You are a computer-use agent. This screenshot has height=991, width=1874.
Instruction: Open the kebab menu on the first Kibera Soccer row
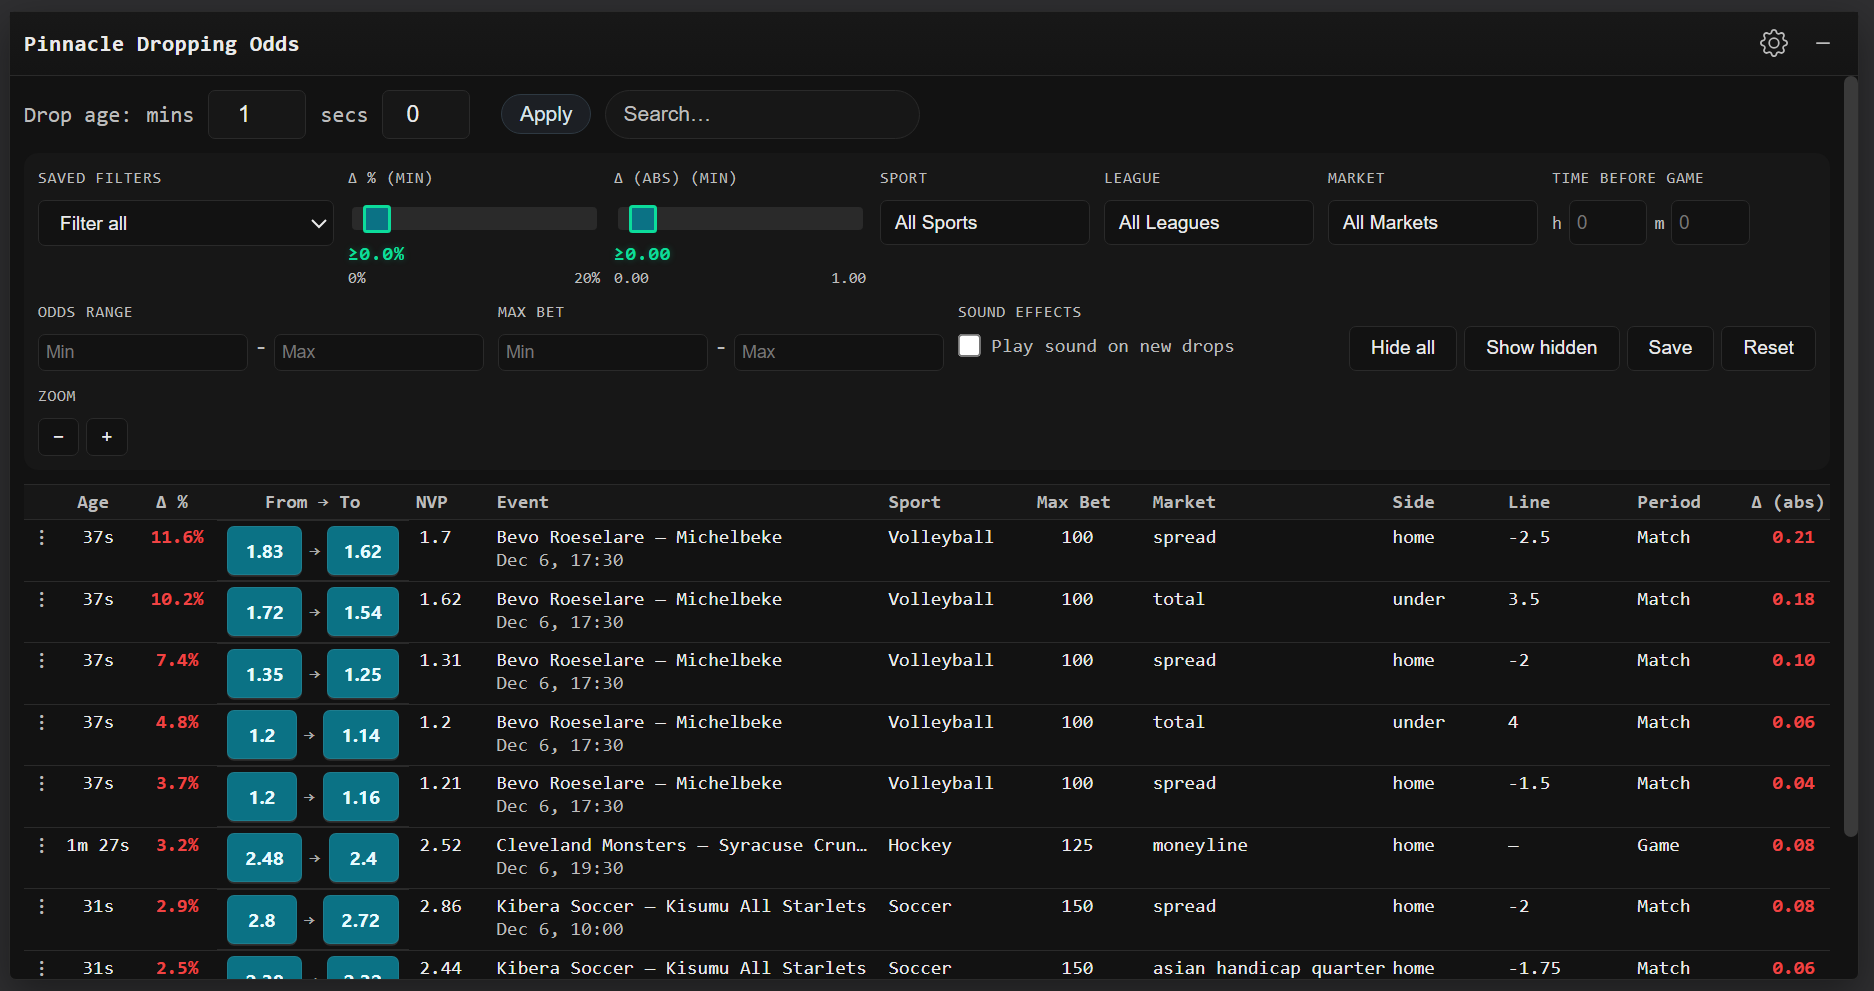tap(41, 906)
